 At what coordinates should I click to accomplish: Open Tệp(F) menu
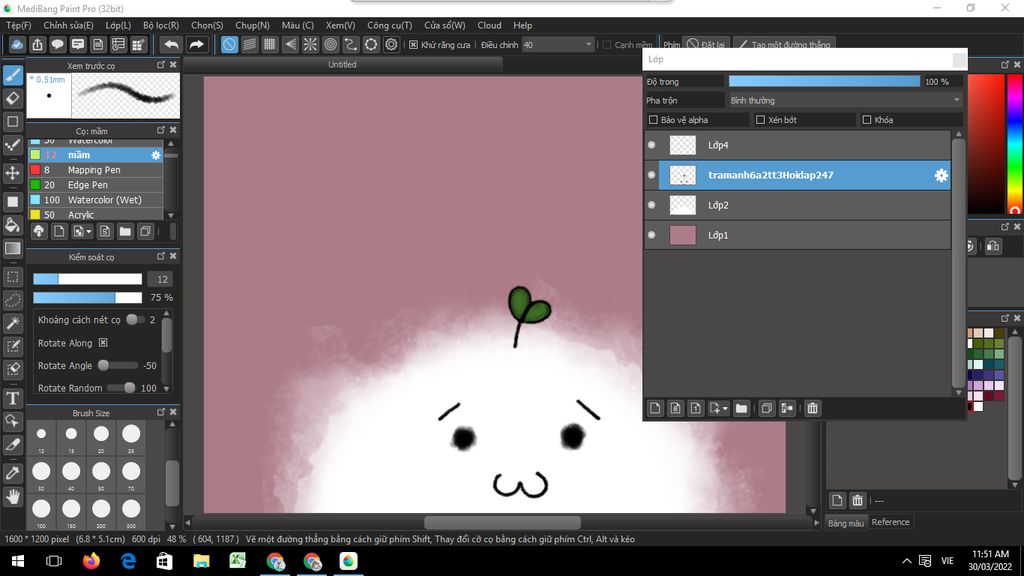[18, 25]
